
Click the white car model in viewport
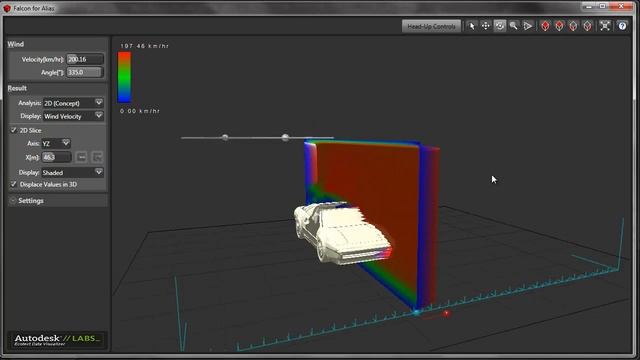[x=342, y=233]
